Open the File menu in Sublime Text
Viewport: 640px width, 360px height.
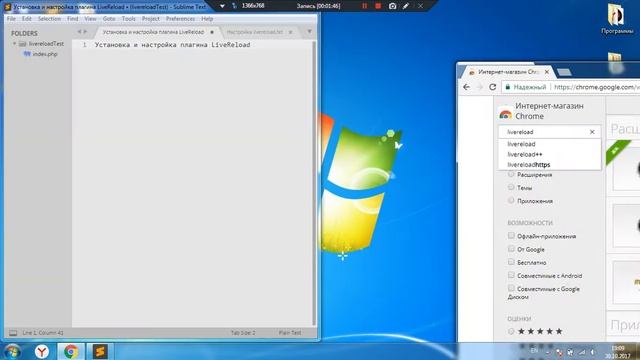pyautogui.click(x=11, y=19)
